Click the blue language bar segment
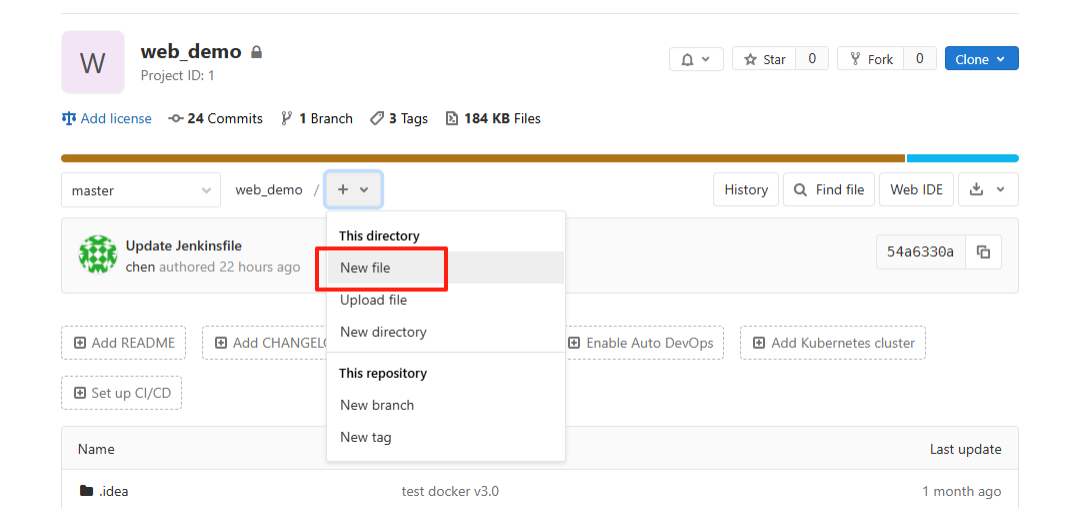This screenshot has height=509, width=1067. [x=963, y=159]
